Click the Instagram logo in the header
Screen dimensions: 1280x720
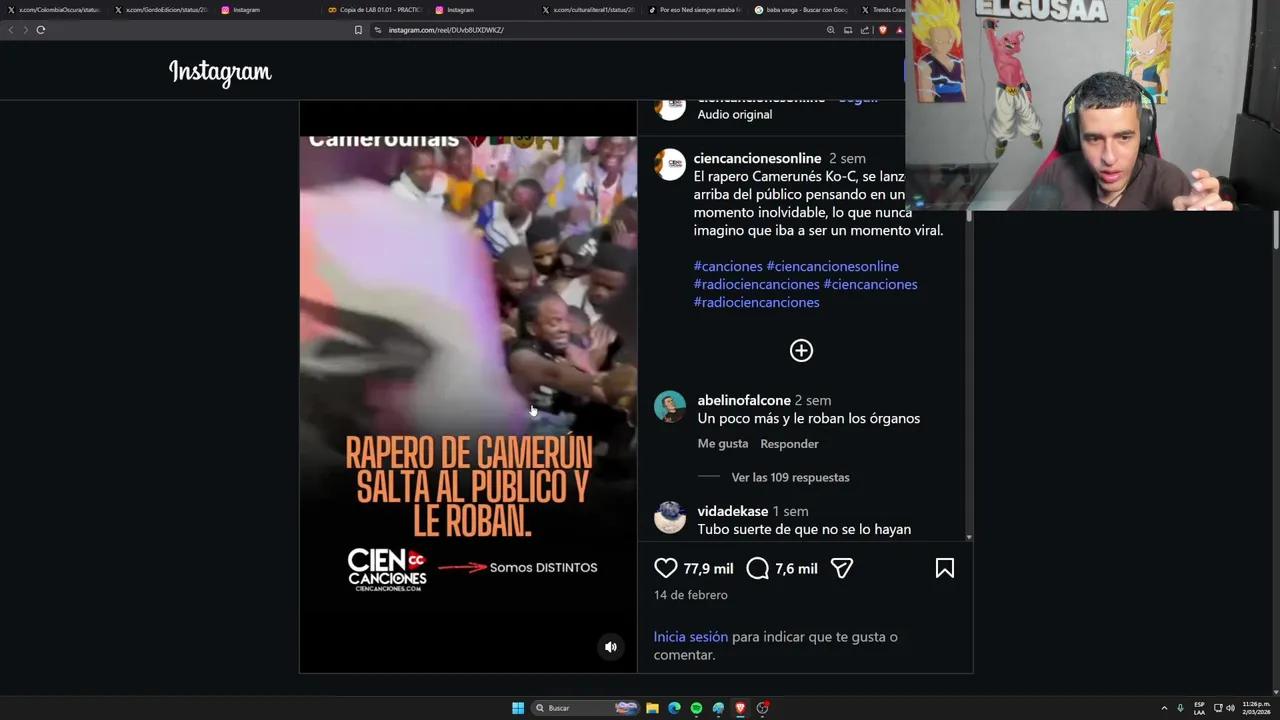point(220,72)
